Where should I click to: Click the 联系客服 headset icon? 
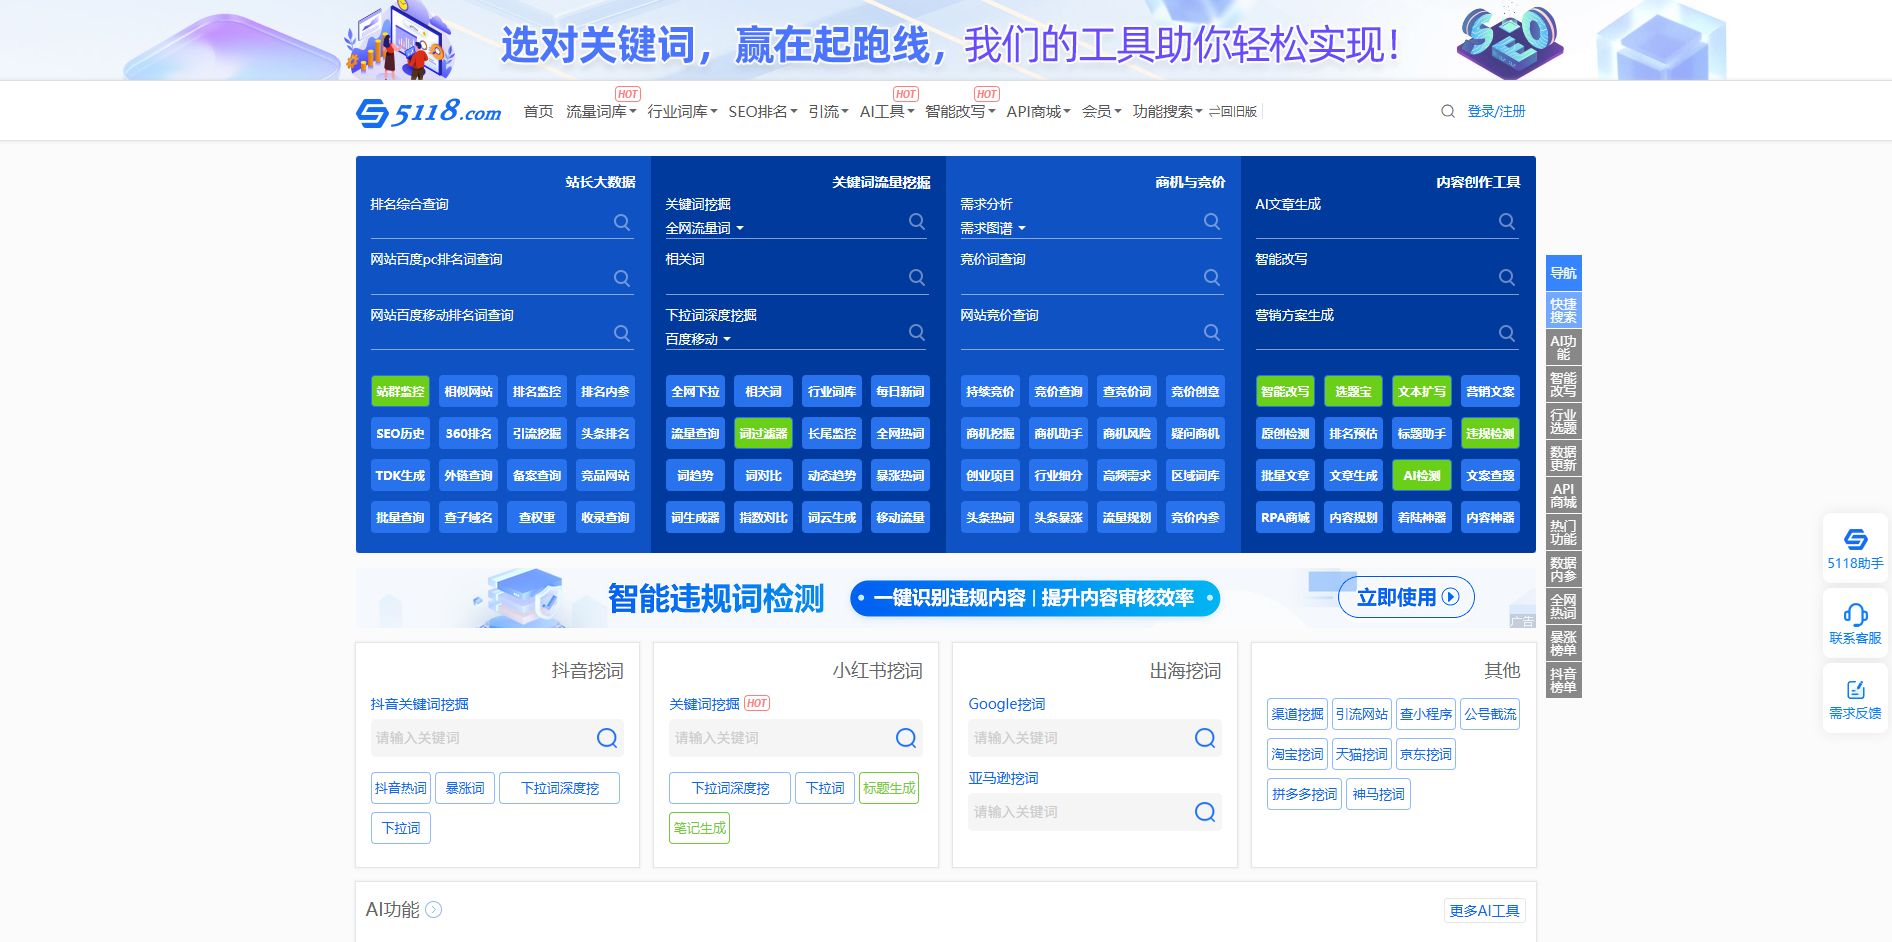click(x=1855, y=615)
